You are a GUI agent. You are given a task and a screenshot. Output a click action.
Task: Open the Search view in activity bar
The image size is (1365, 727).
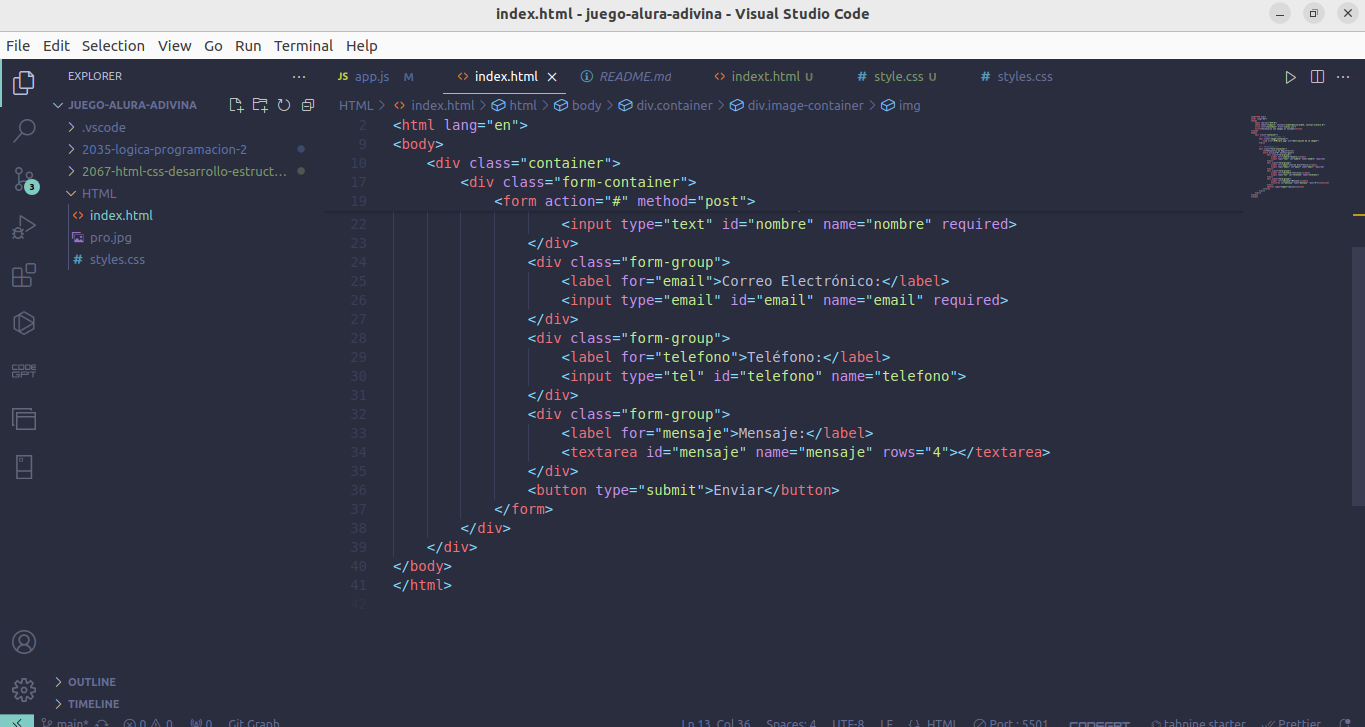(24, 130)
